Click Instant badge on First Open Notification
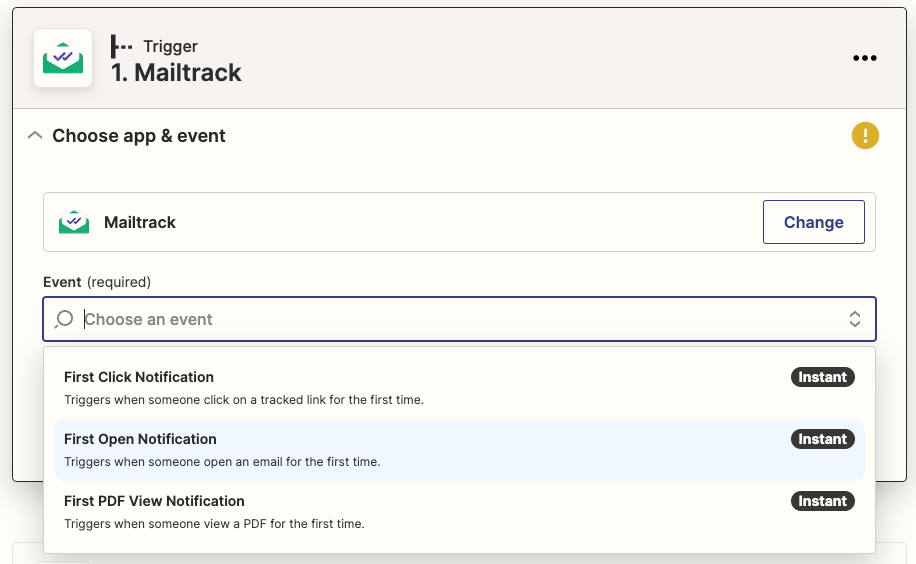This screenshot has height=564, width=916. [x=823, y=439]
